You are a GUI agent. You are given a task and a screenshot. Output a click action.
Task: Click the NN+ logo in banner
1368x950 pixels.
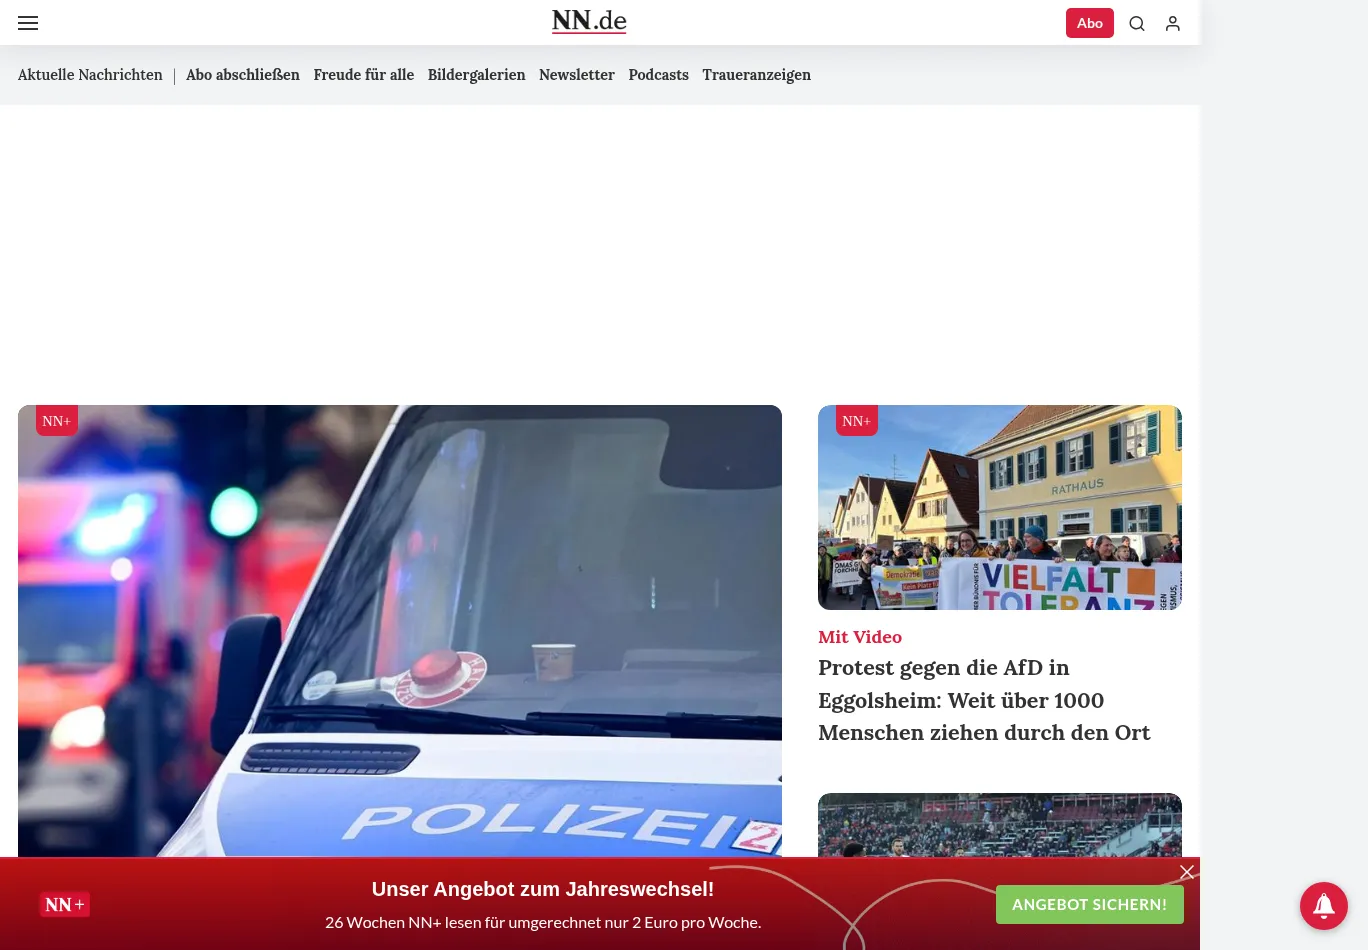point(65,904)
